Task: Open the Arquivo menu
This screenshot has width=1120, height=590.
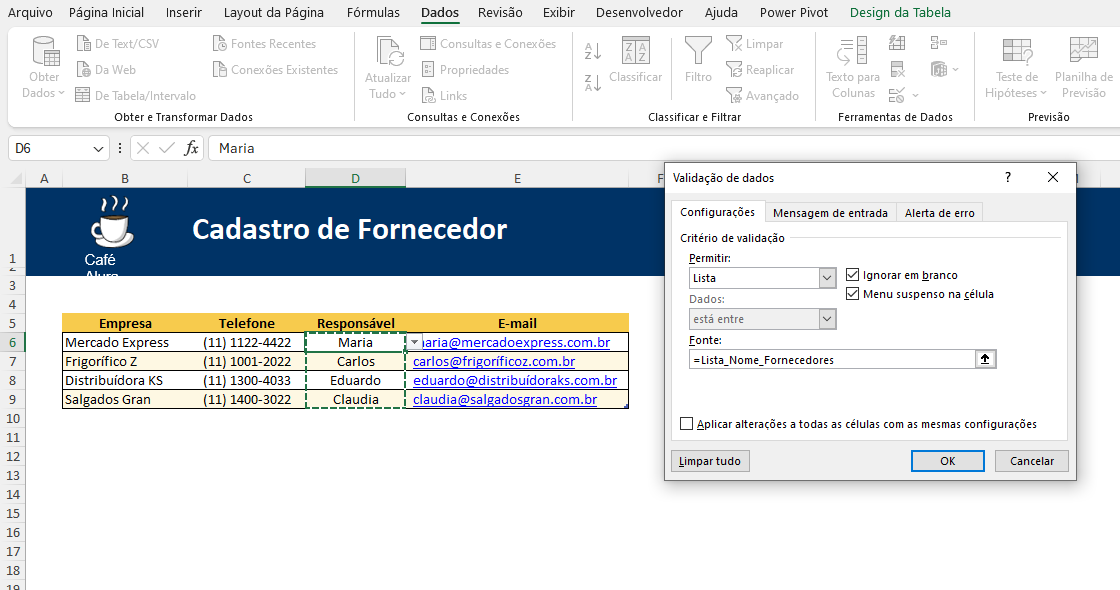Action: point(30,13)
